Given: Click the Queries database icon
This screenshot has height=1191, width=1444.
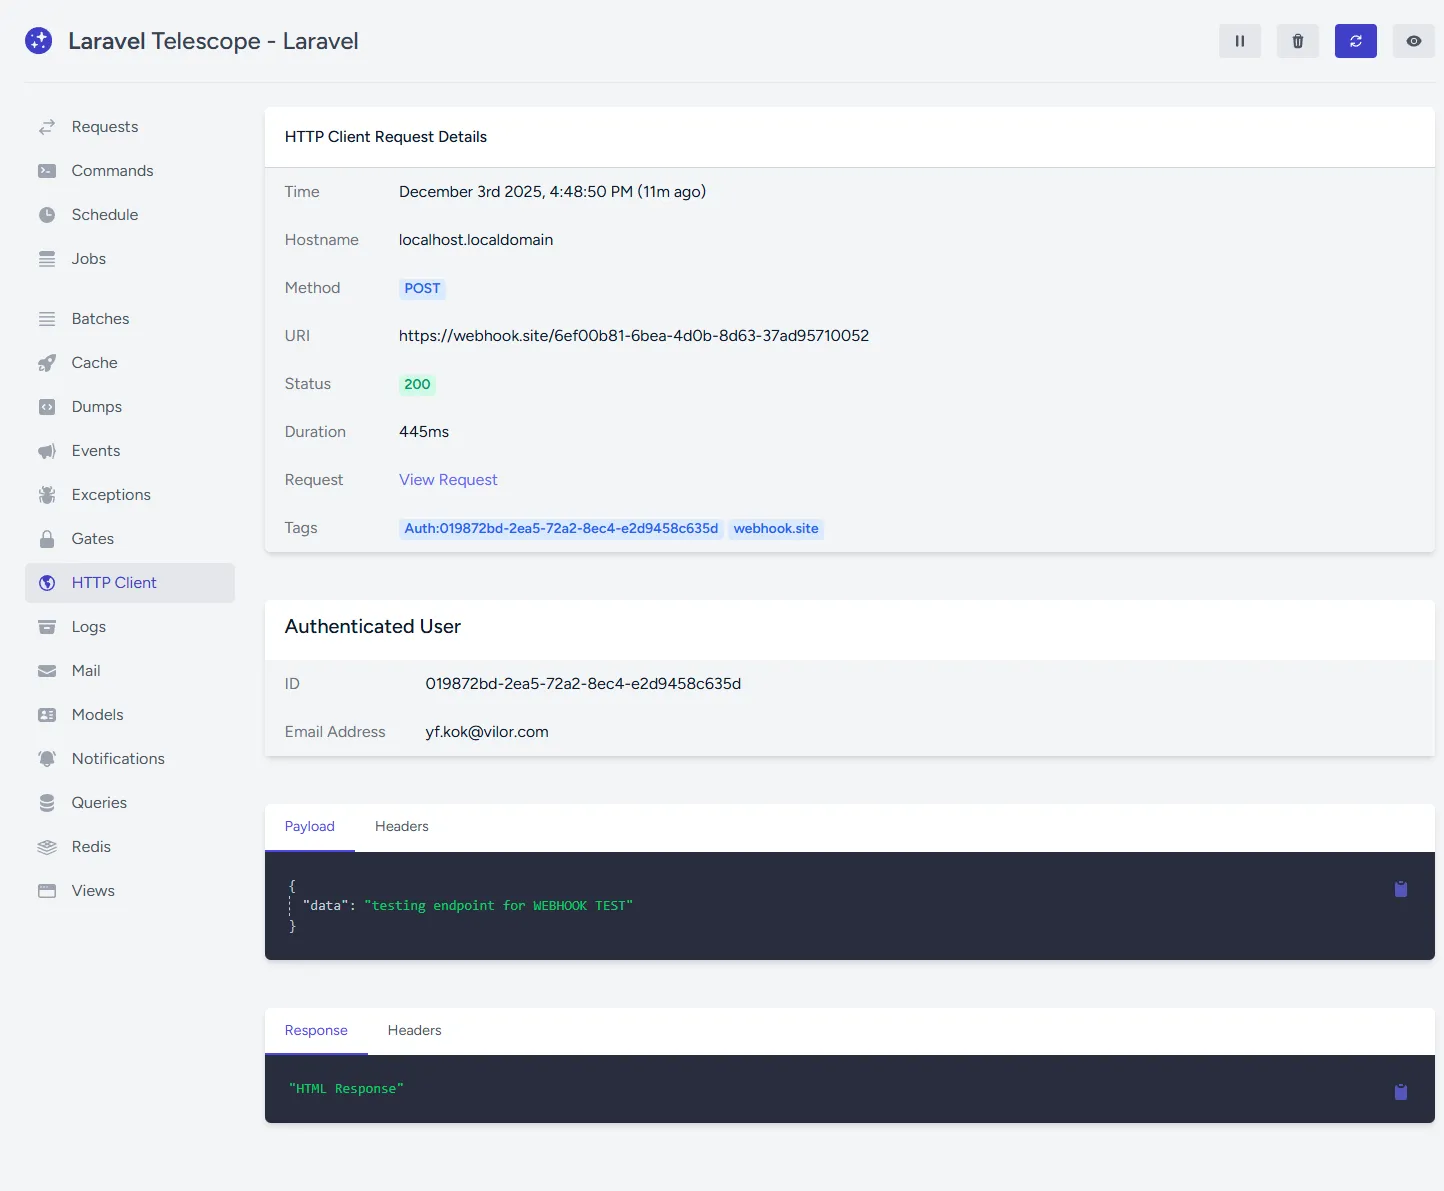Looking at the screenshot, I should click(x=47, y=803).
